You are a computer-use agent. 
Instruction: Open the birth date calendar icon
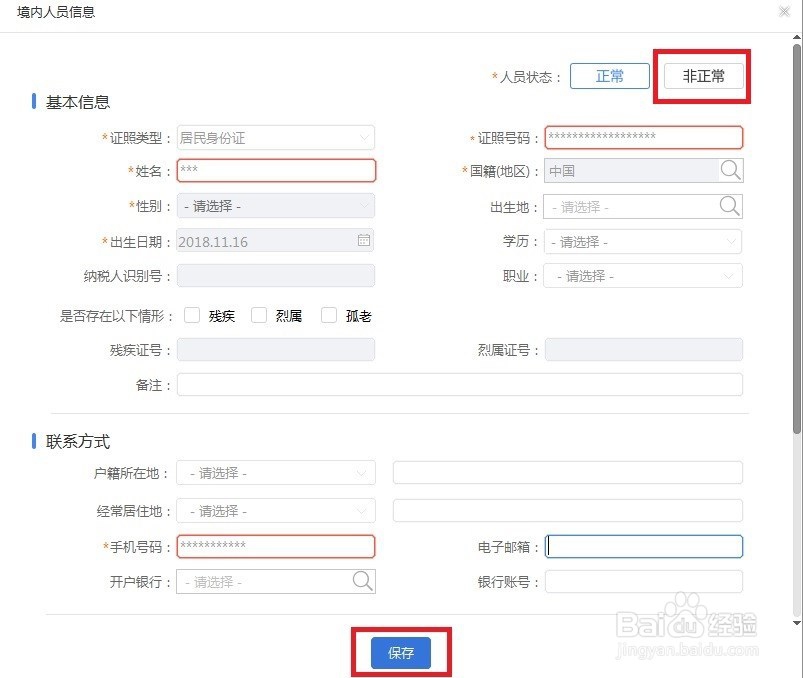tap(364, 240)
